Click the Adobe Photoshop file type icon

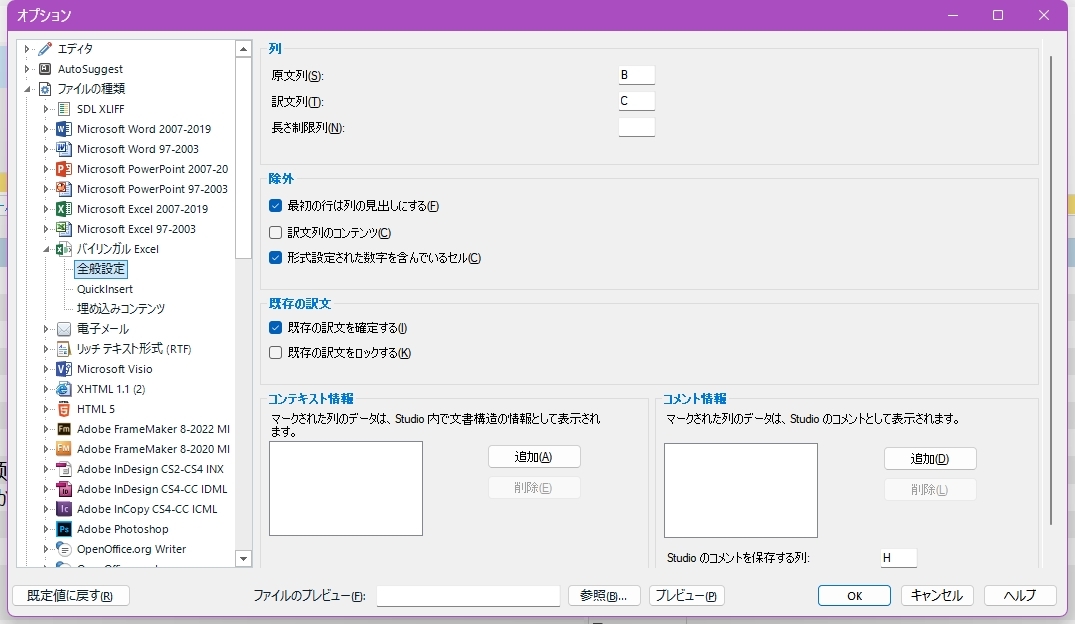[x=64, y=529]
